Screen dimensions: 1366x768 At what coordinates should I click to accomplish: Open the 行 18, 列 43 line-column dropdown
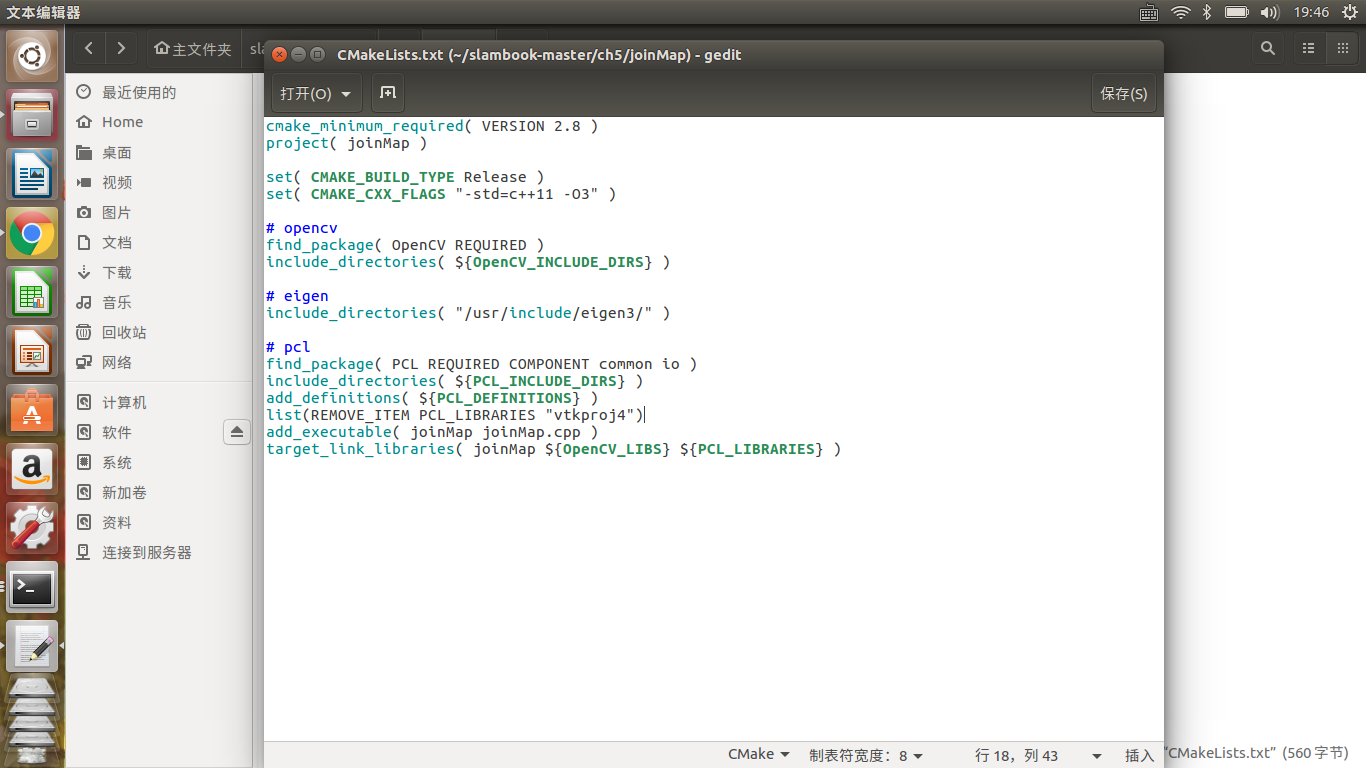(x=1039, y=756)
